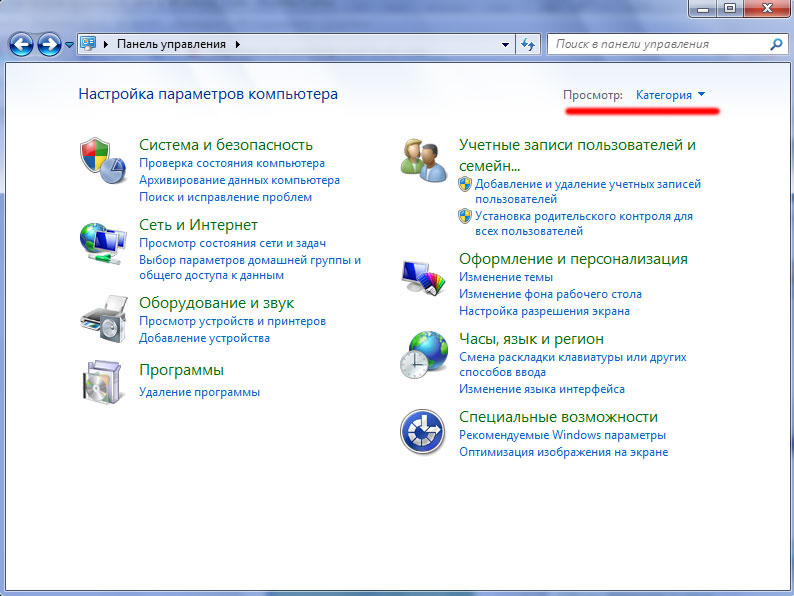Screen dimensions: 794x596
Task: Open 'Просмотр состояния сети и задач' link
Action: pyautogui.click(x=232, y=243)
